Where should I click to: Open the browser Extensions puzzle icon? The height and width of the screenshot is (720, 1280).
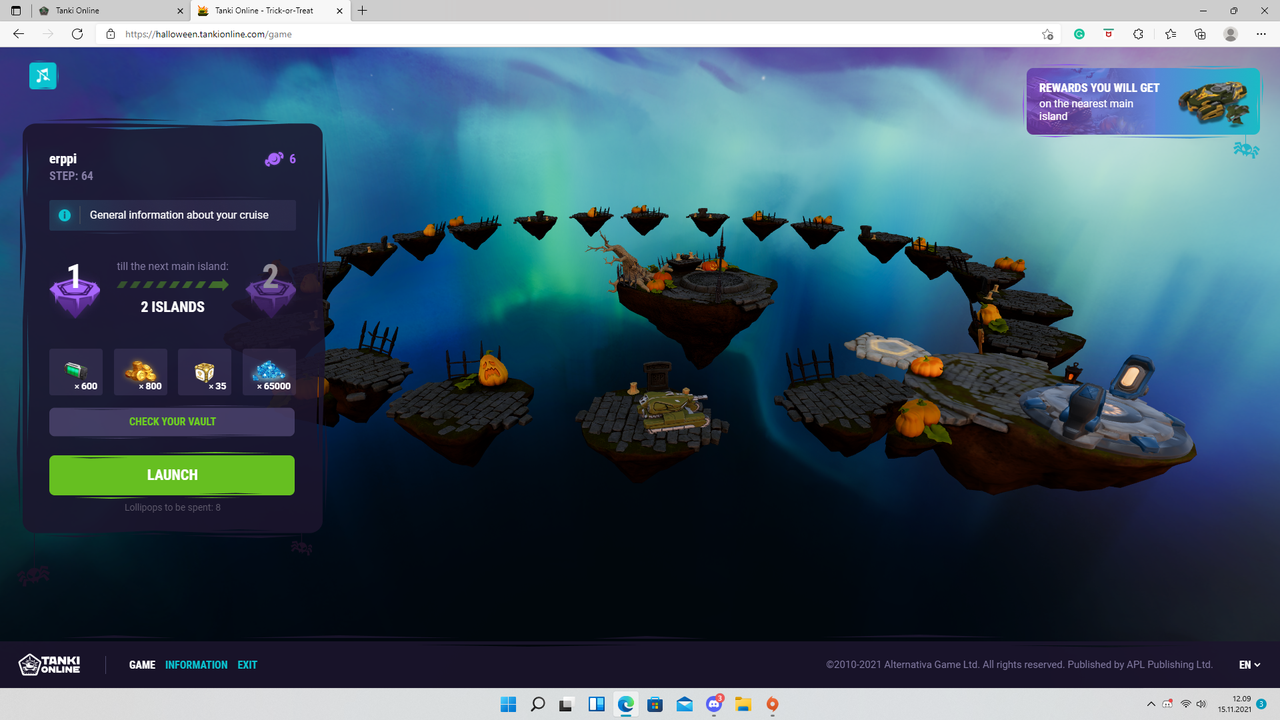1138,34
